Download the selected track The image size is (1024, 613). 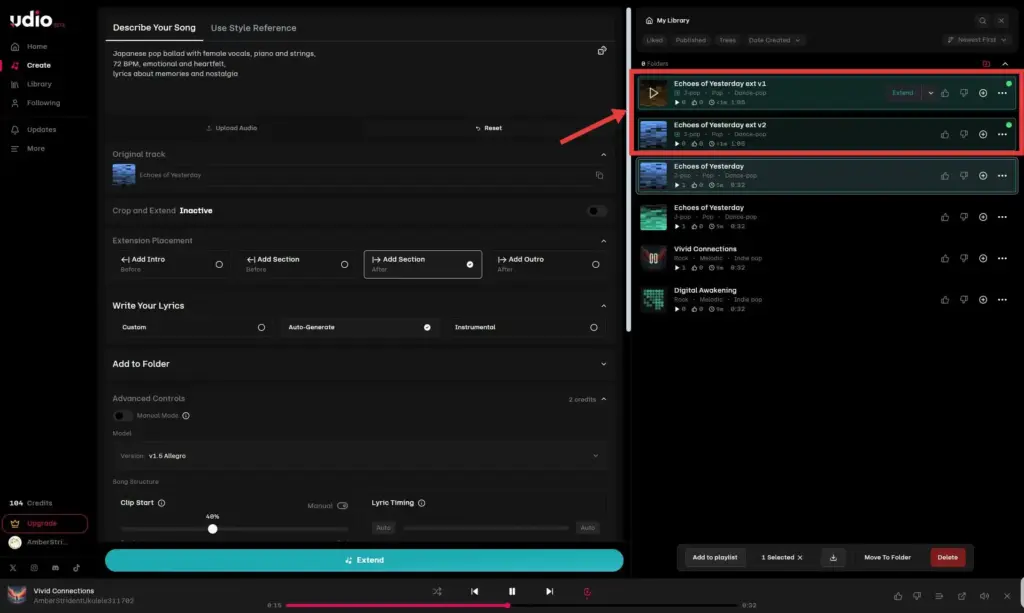(x=833, y=558)
